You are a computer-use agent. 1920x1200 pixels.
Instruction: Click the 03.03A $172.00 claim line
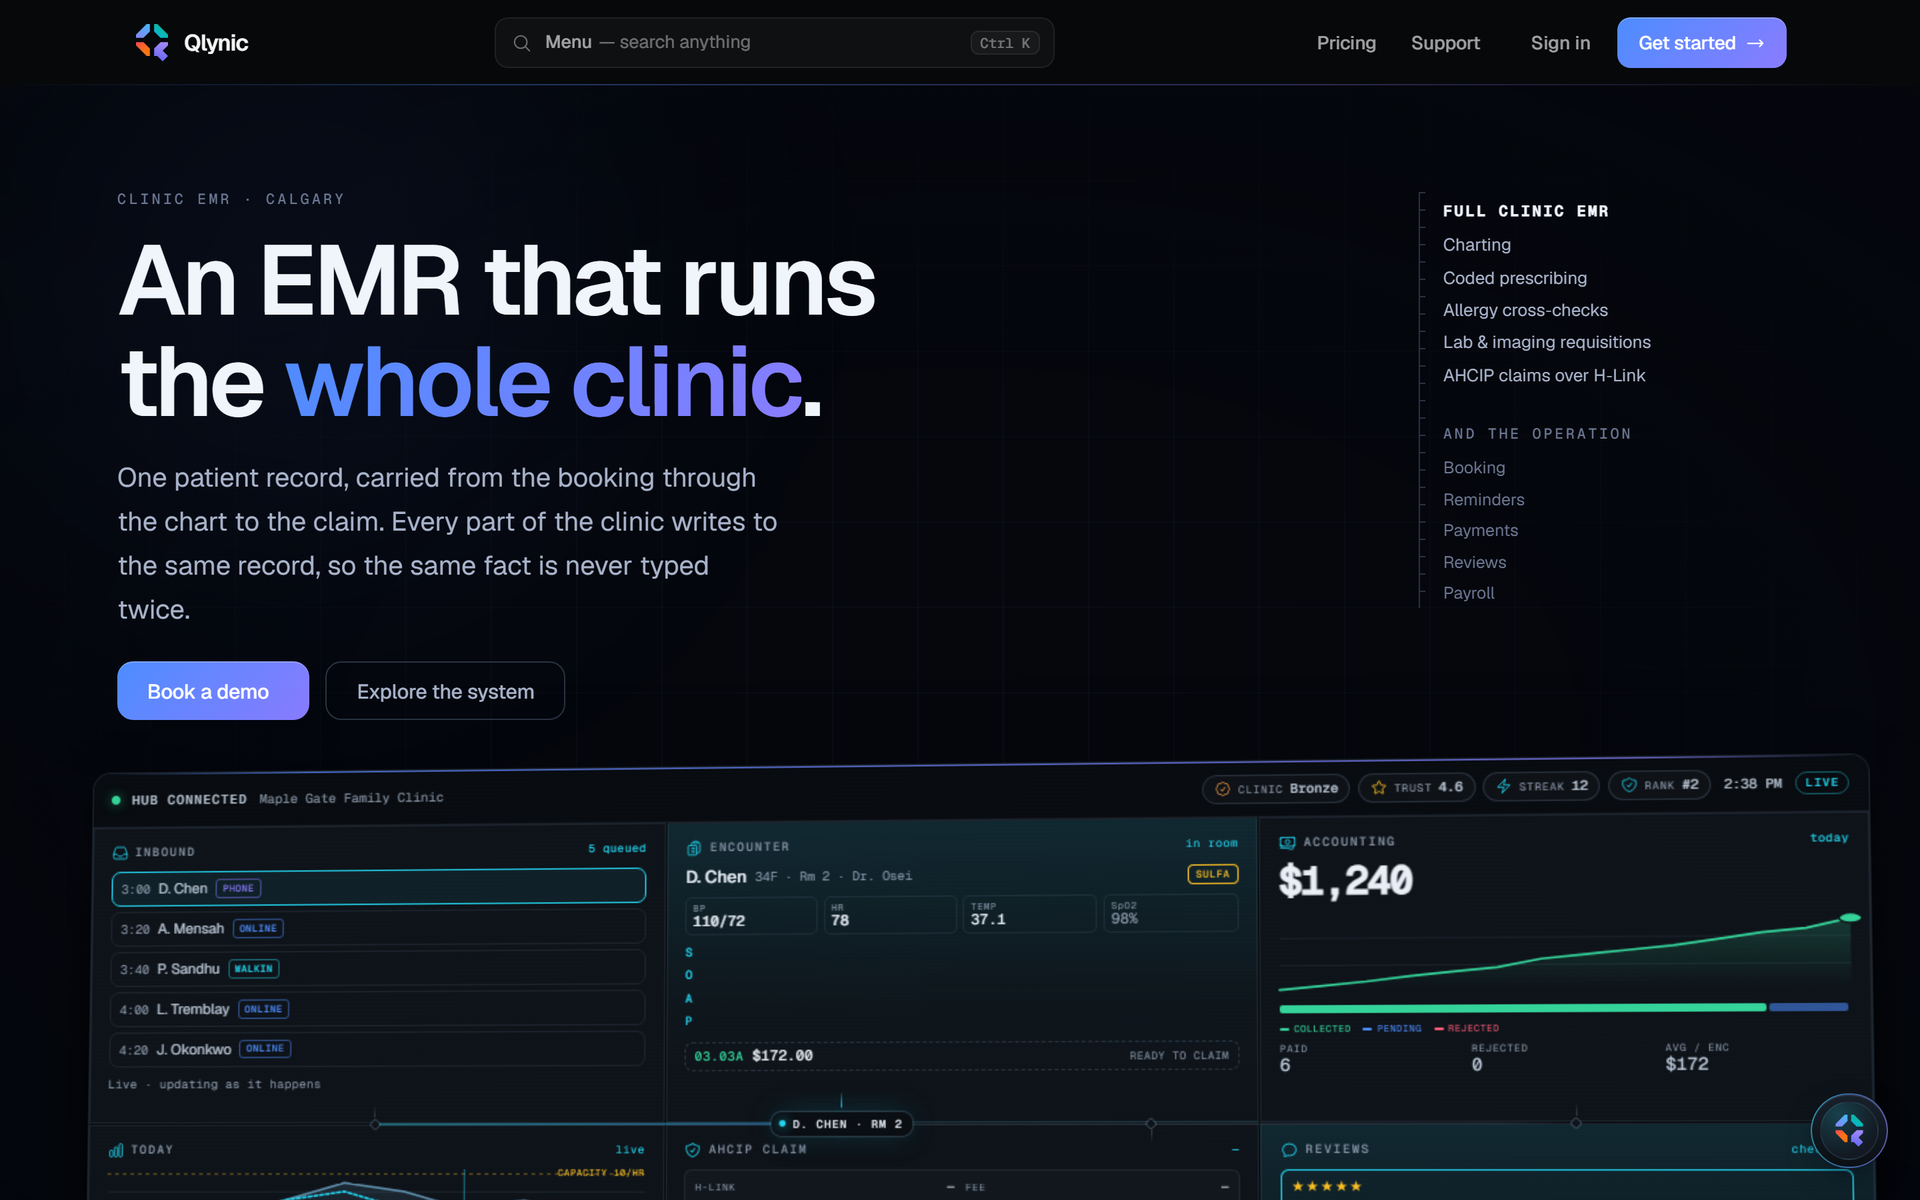tap(962, 1056)
